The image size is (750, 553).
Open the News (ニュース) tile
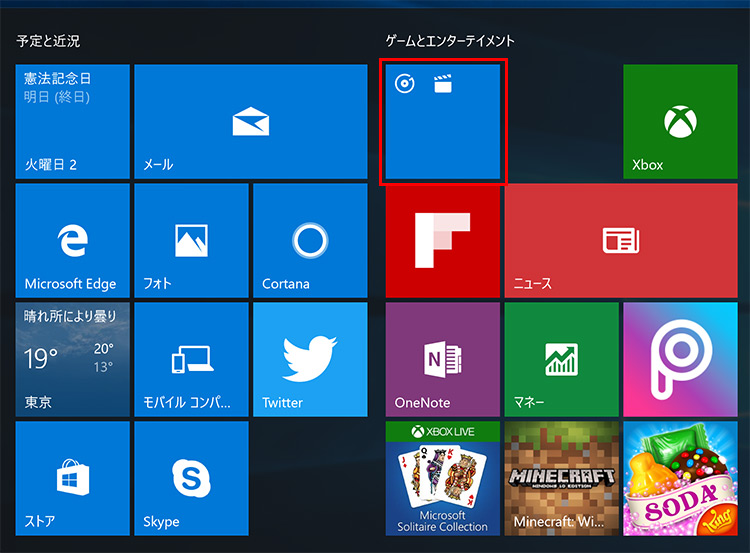[620, 240]
